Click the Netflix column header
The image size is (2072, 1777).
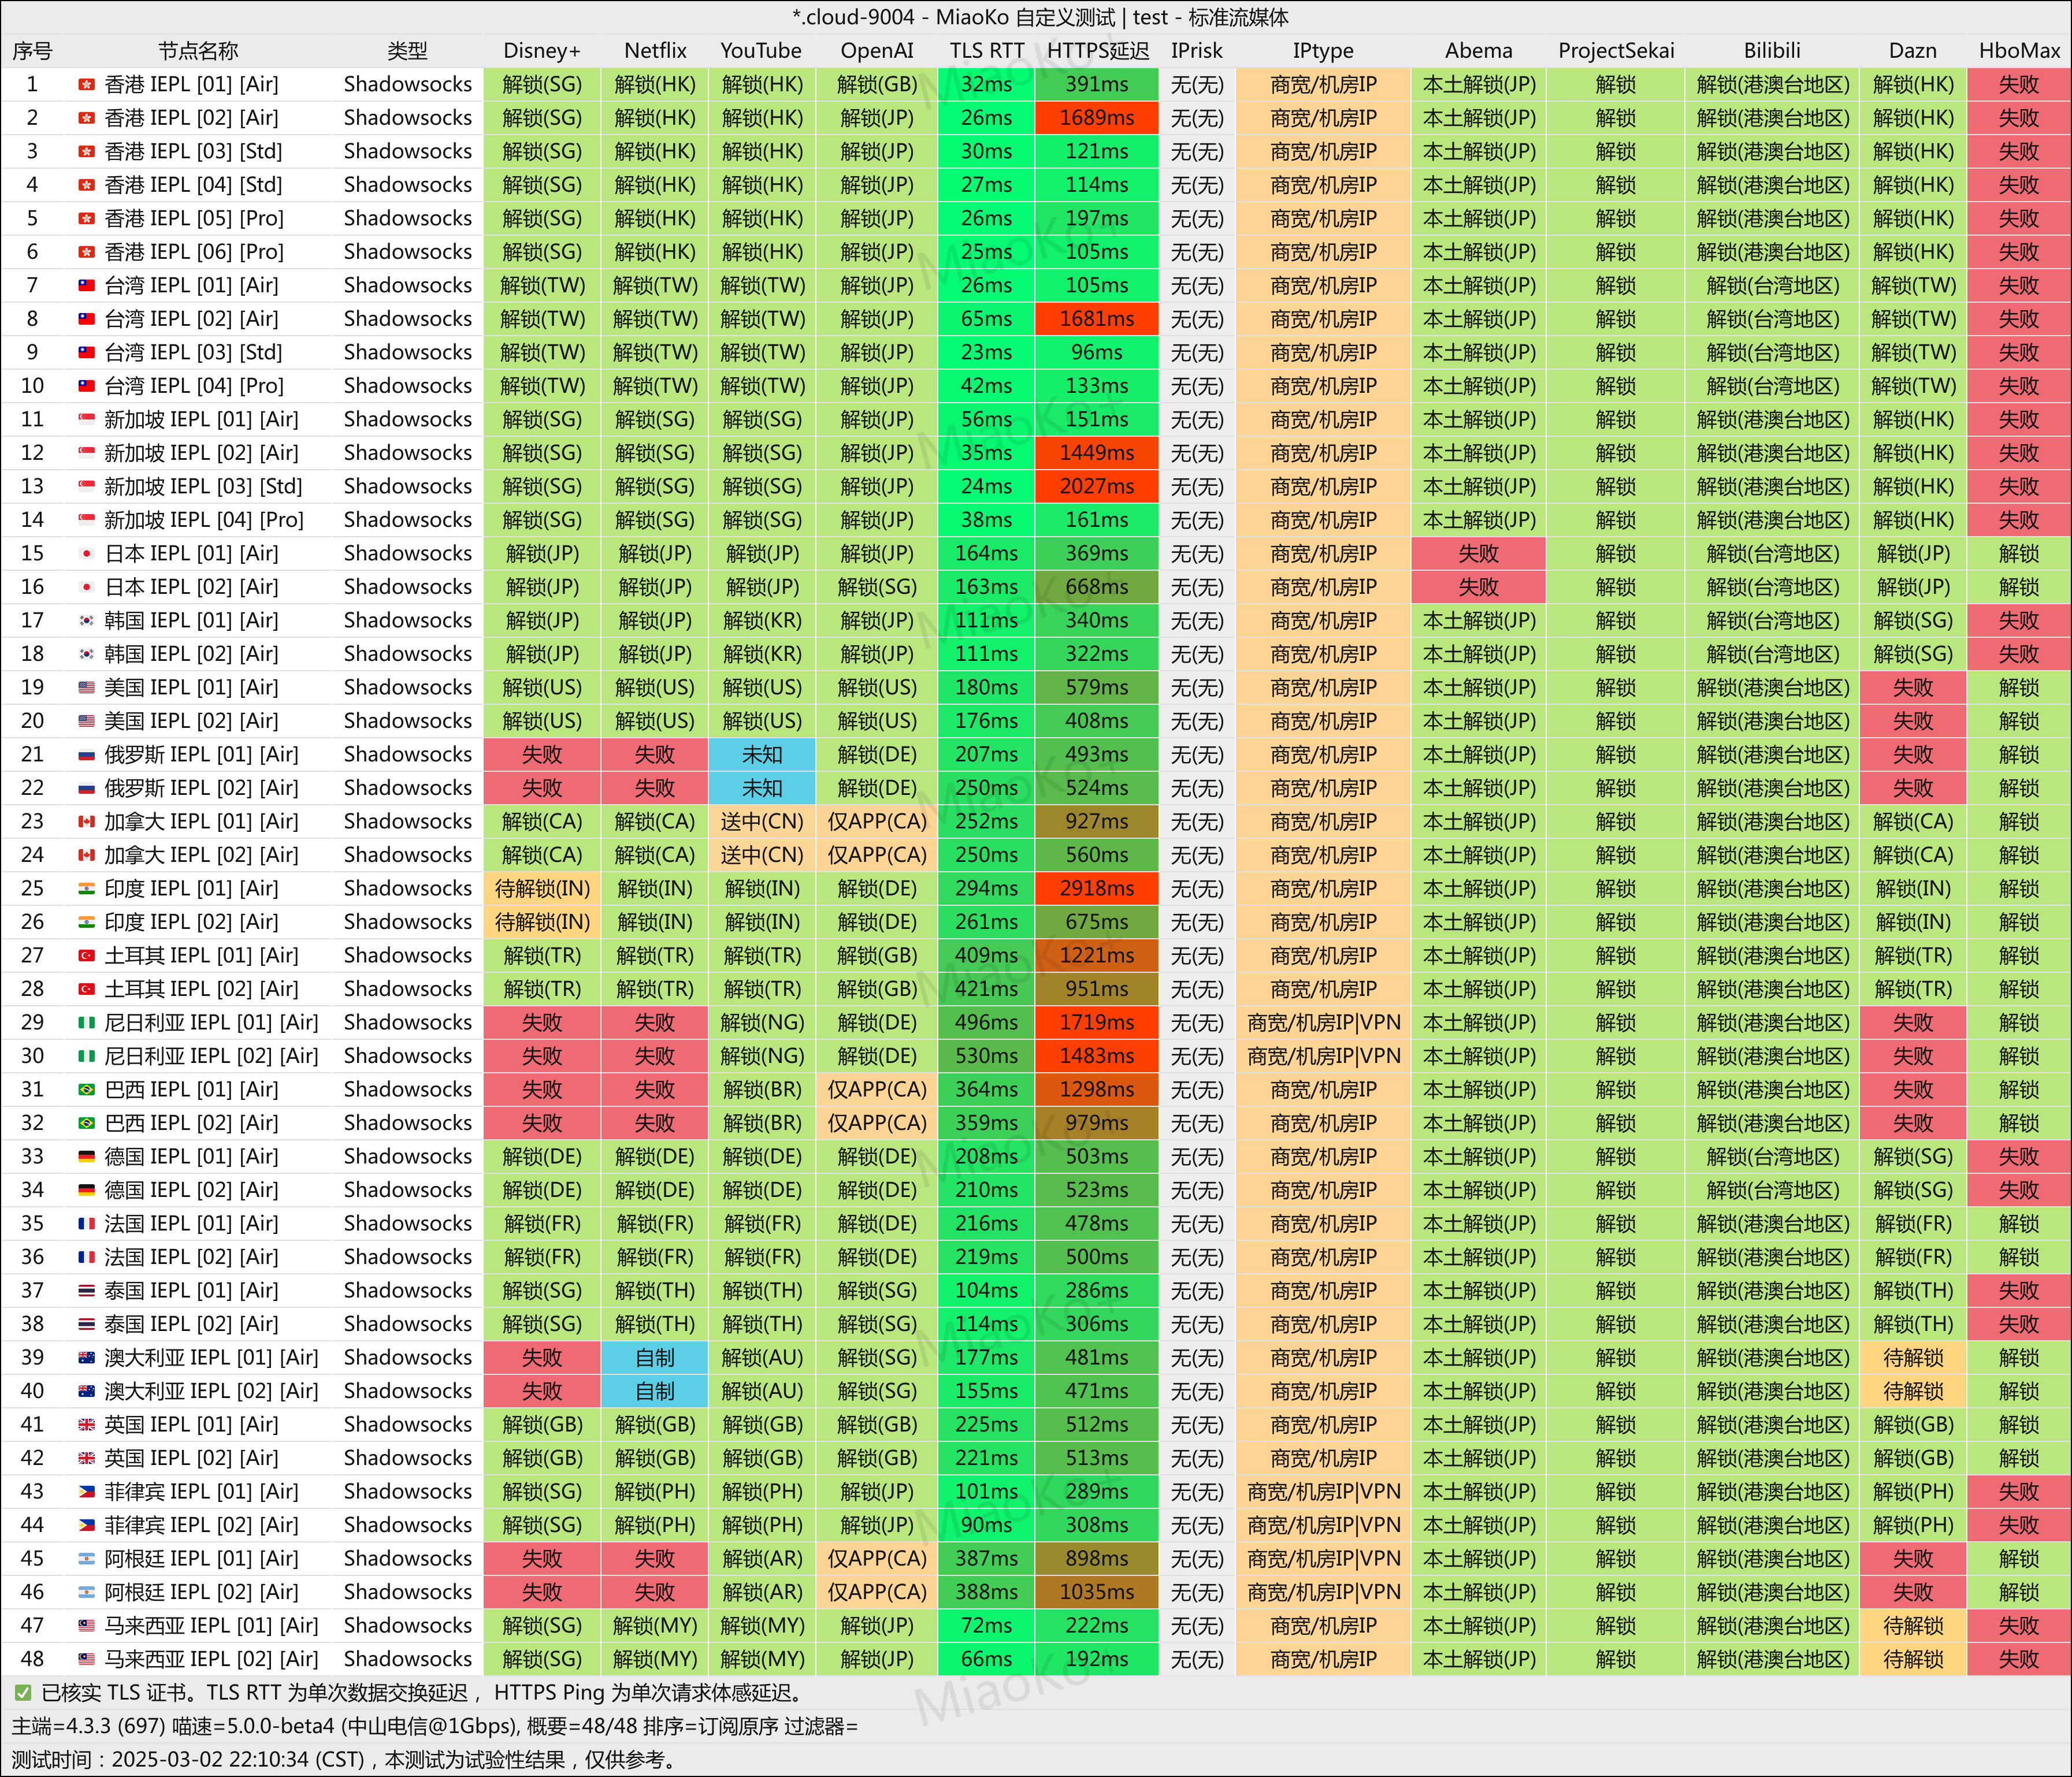tap(655, 51)
